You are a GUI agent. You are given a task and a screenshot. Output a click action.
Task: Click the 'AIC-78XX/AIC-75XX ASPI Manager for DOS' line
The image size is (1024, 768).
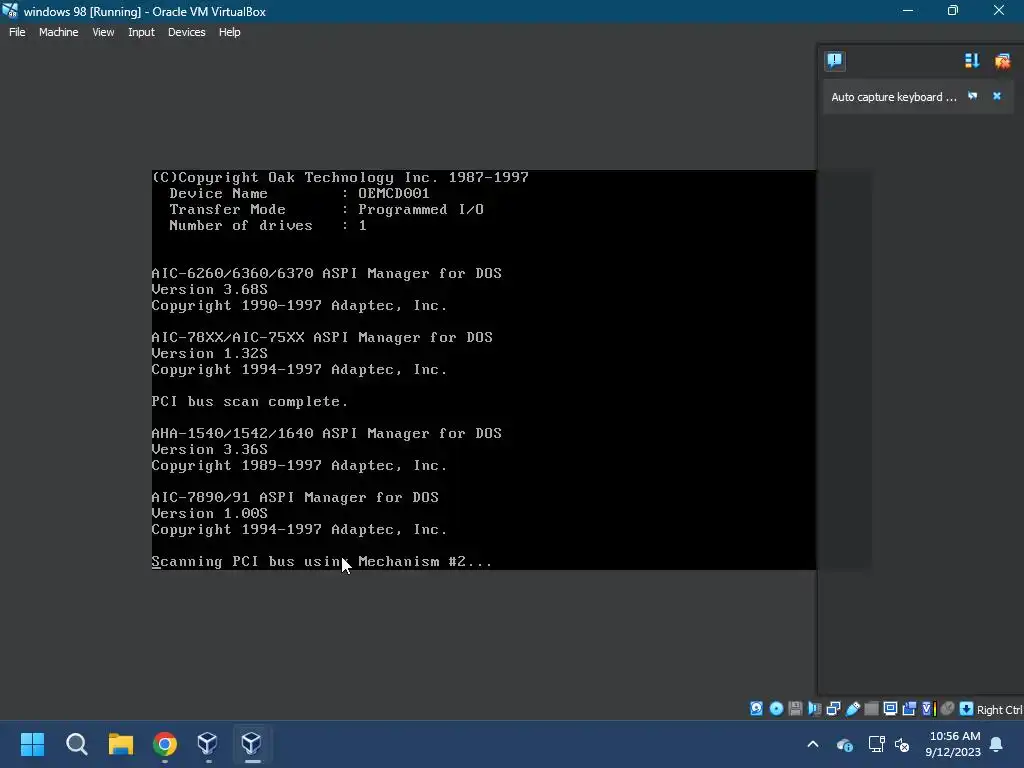click(322, 337)
